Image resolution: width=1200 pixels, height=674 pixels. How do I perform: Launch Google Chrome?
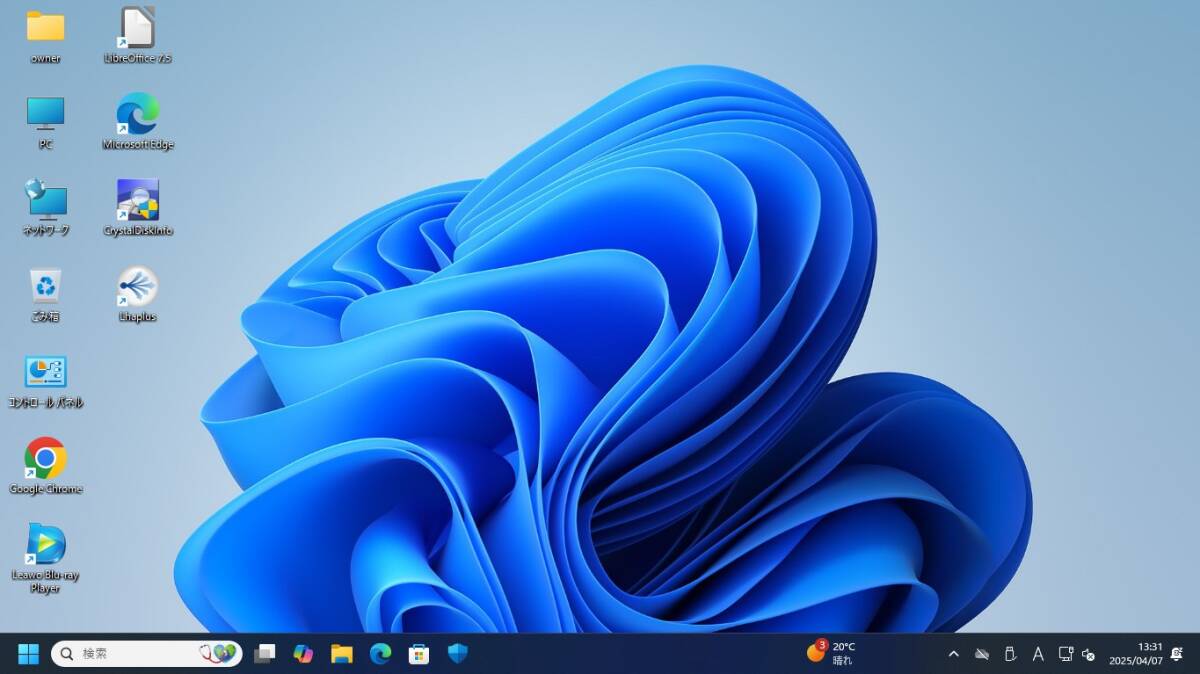point(44,462)
